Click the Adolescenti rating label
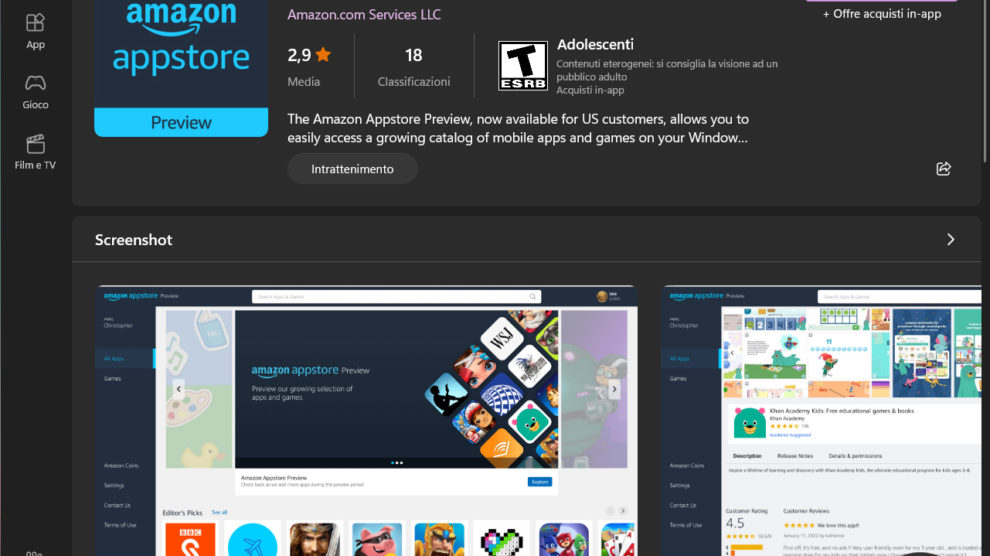 (595, 44)
